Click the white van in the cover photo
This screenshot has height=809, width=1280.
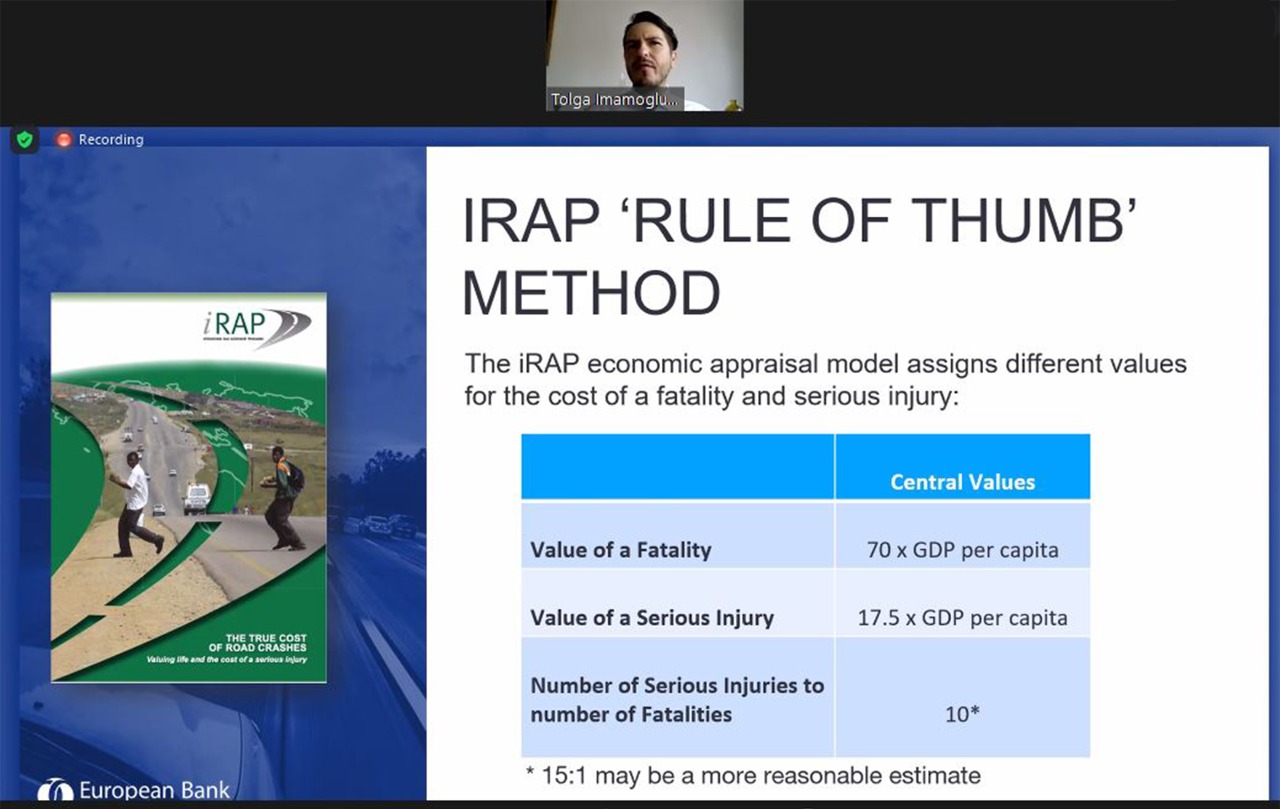197,498
